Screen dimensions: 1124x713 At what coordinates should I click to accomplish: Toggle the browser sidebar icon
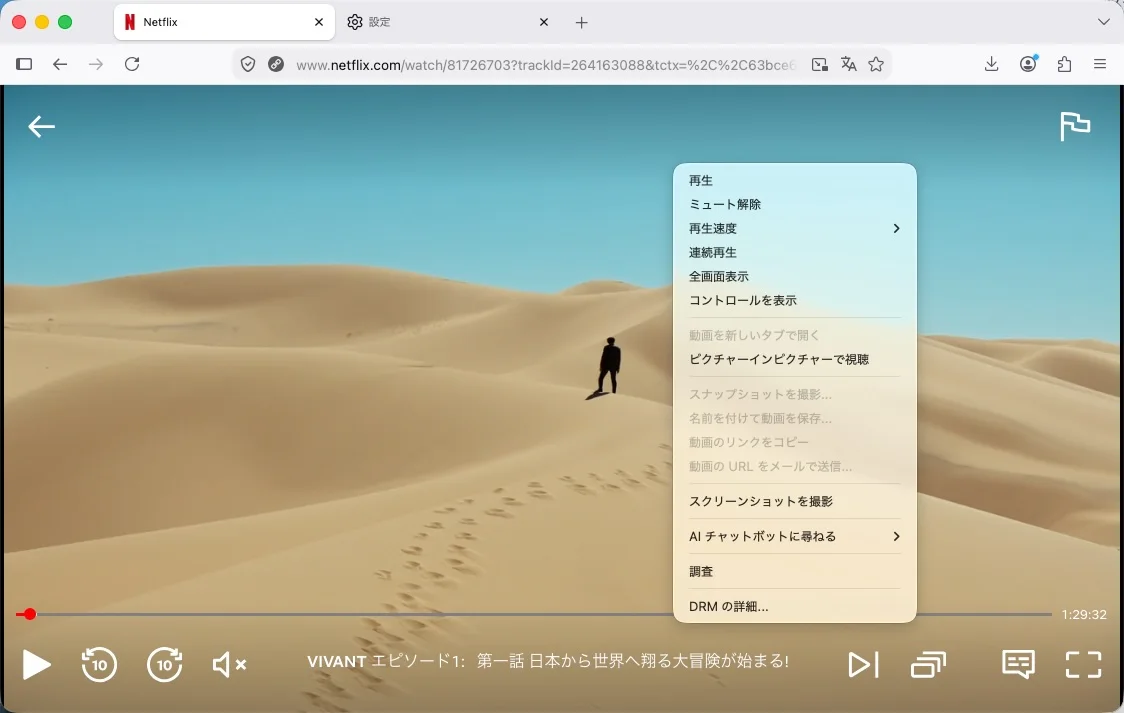click(x=24, y=64)
